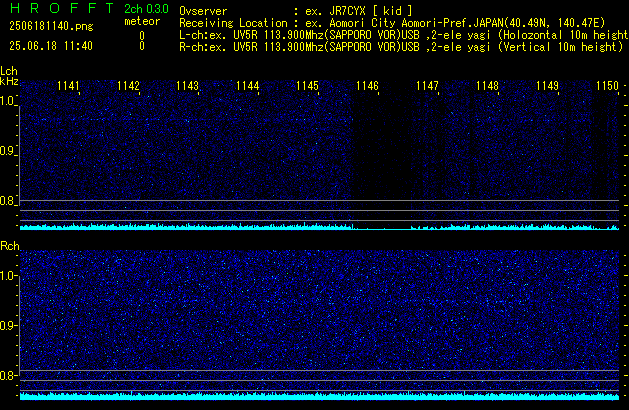
Task: Click the Lch channel label
Action: [9, 71]
